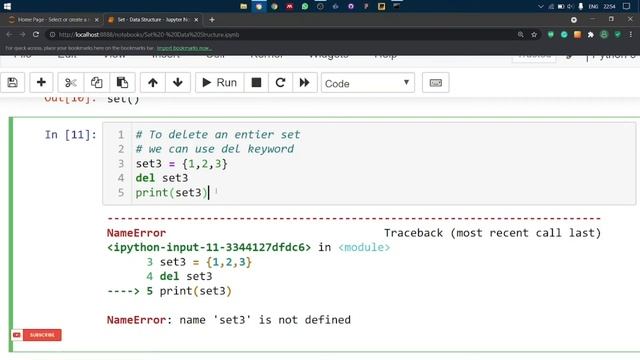Viewport: 640px width, 360px height.
Task: Open the microphone indicator in system tray
Action: [581, 7]
